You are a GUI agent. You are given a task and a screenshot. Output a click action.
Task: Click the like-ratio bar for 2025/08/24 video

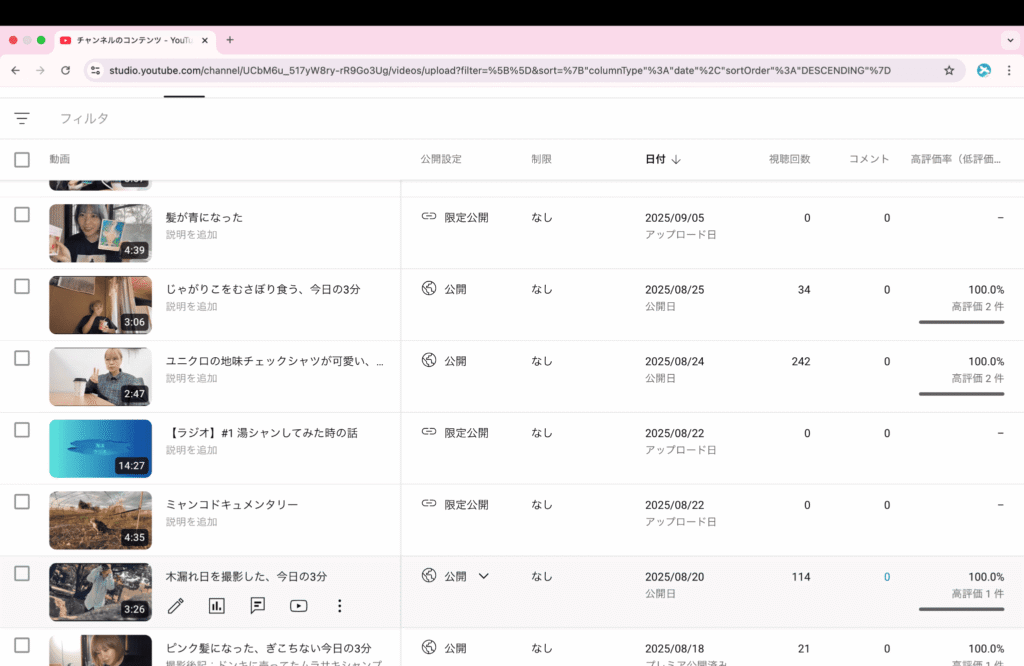click(x=961, y=394)
